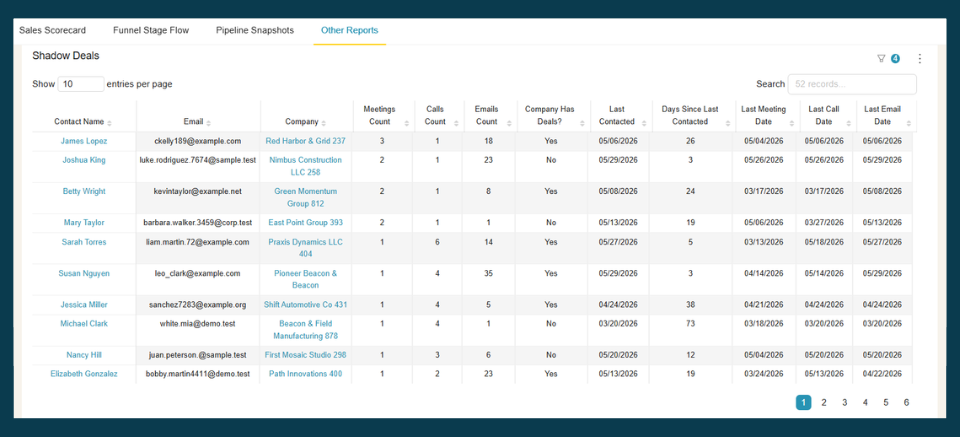
Task: Go to pagination page 6
Action: click(x=907, y=402)
